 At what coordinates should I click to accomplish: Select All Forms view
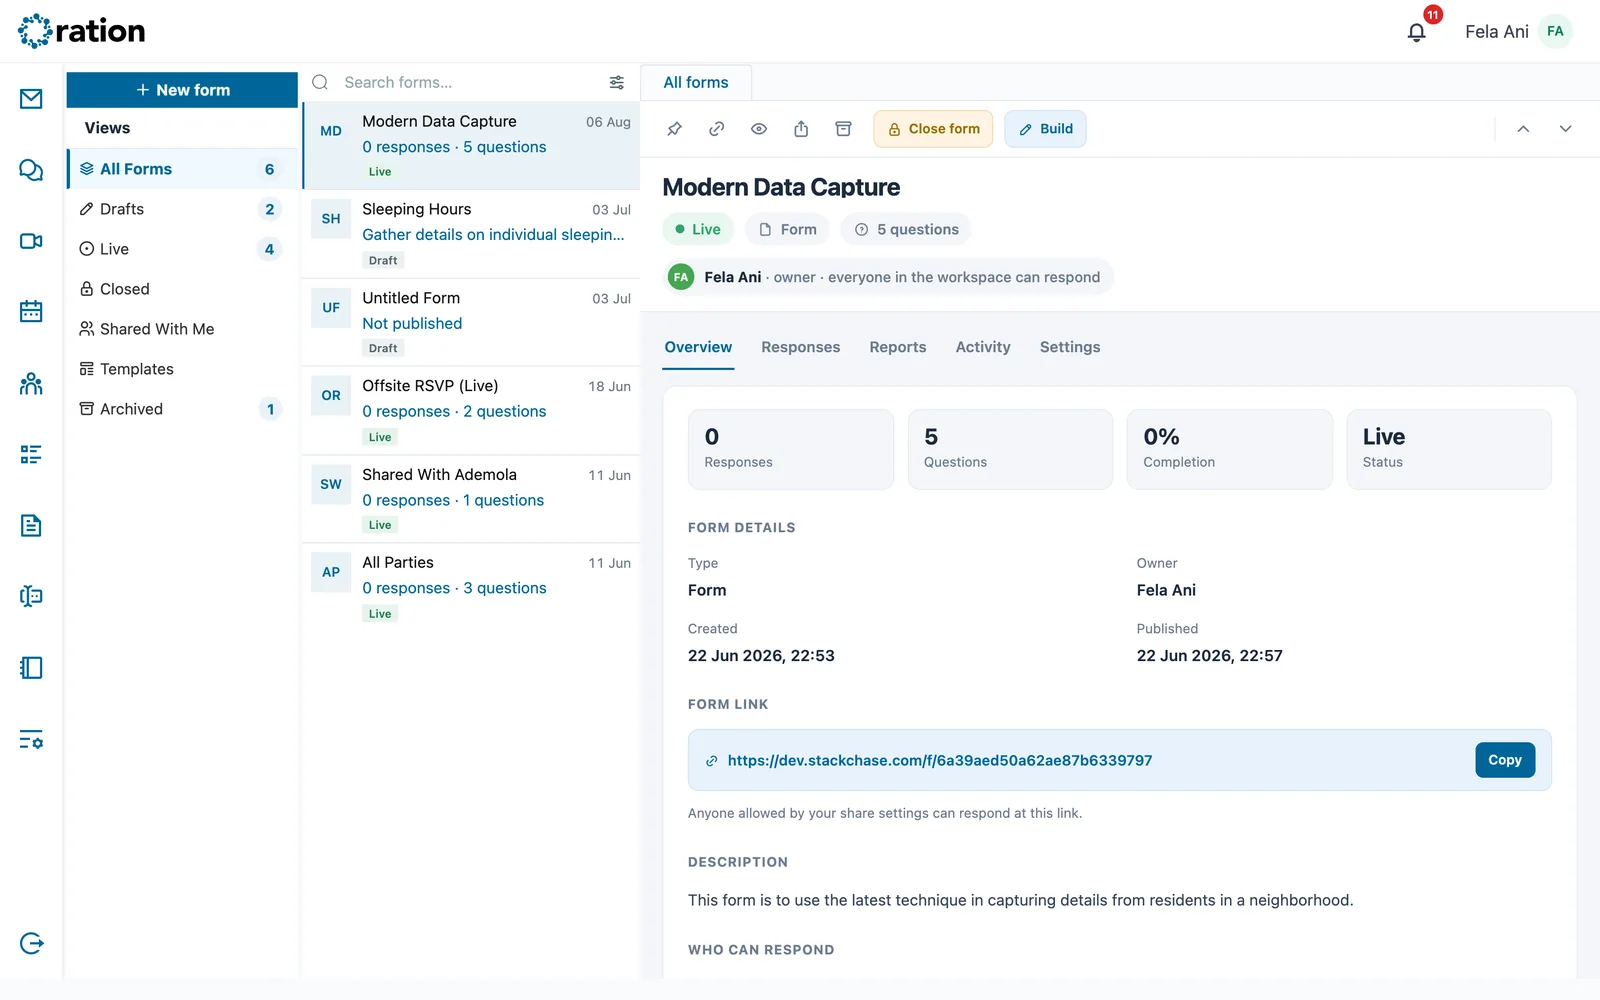point(182,169)
